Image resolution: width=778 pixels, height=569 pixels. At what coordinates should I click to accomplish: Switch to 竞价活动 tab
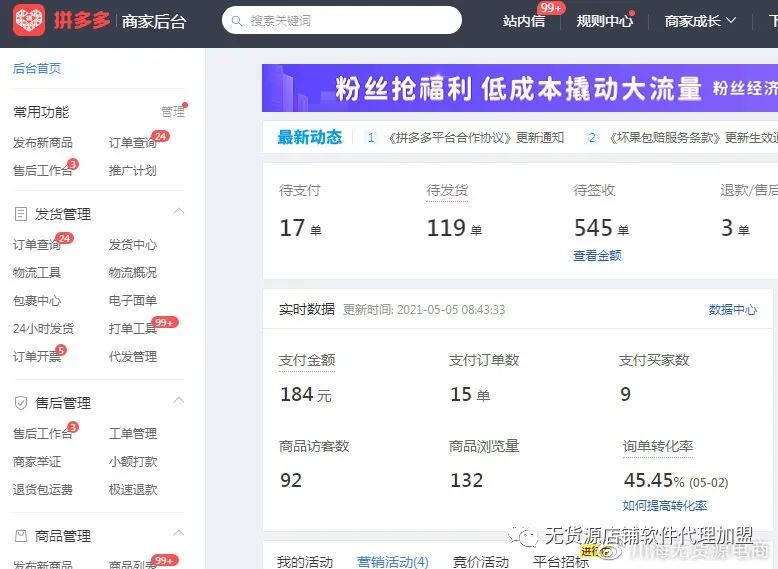pyautogui.click(x=481, y=562)
